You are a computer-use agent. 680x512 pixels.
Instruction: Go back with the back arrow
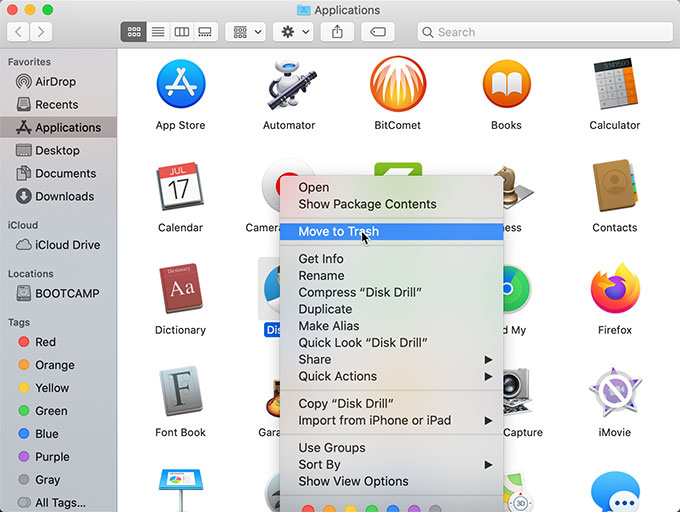coord(18,32)
